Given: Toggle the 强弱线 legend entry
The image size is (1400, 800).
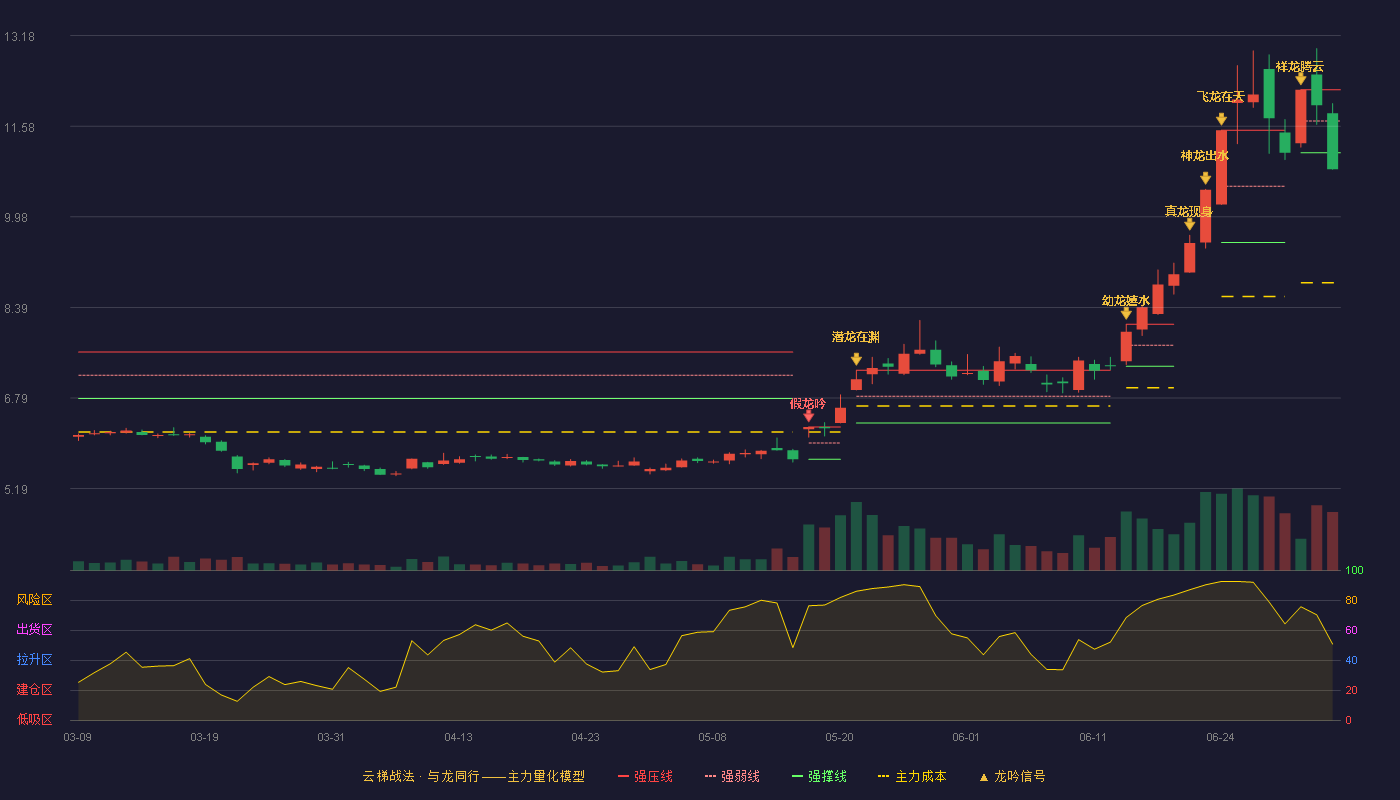Looking at the screenshot, I should (x=732, y=776).
